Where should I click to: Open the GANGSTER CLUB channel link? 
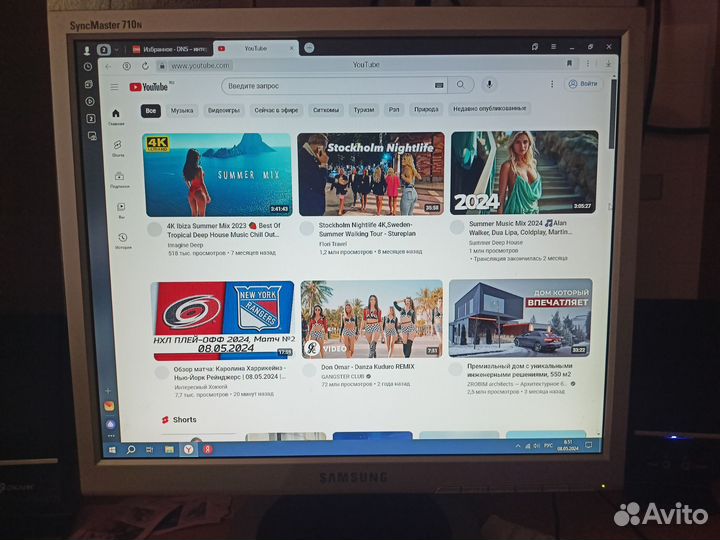tap(343, 376)
